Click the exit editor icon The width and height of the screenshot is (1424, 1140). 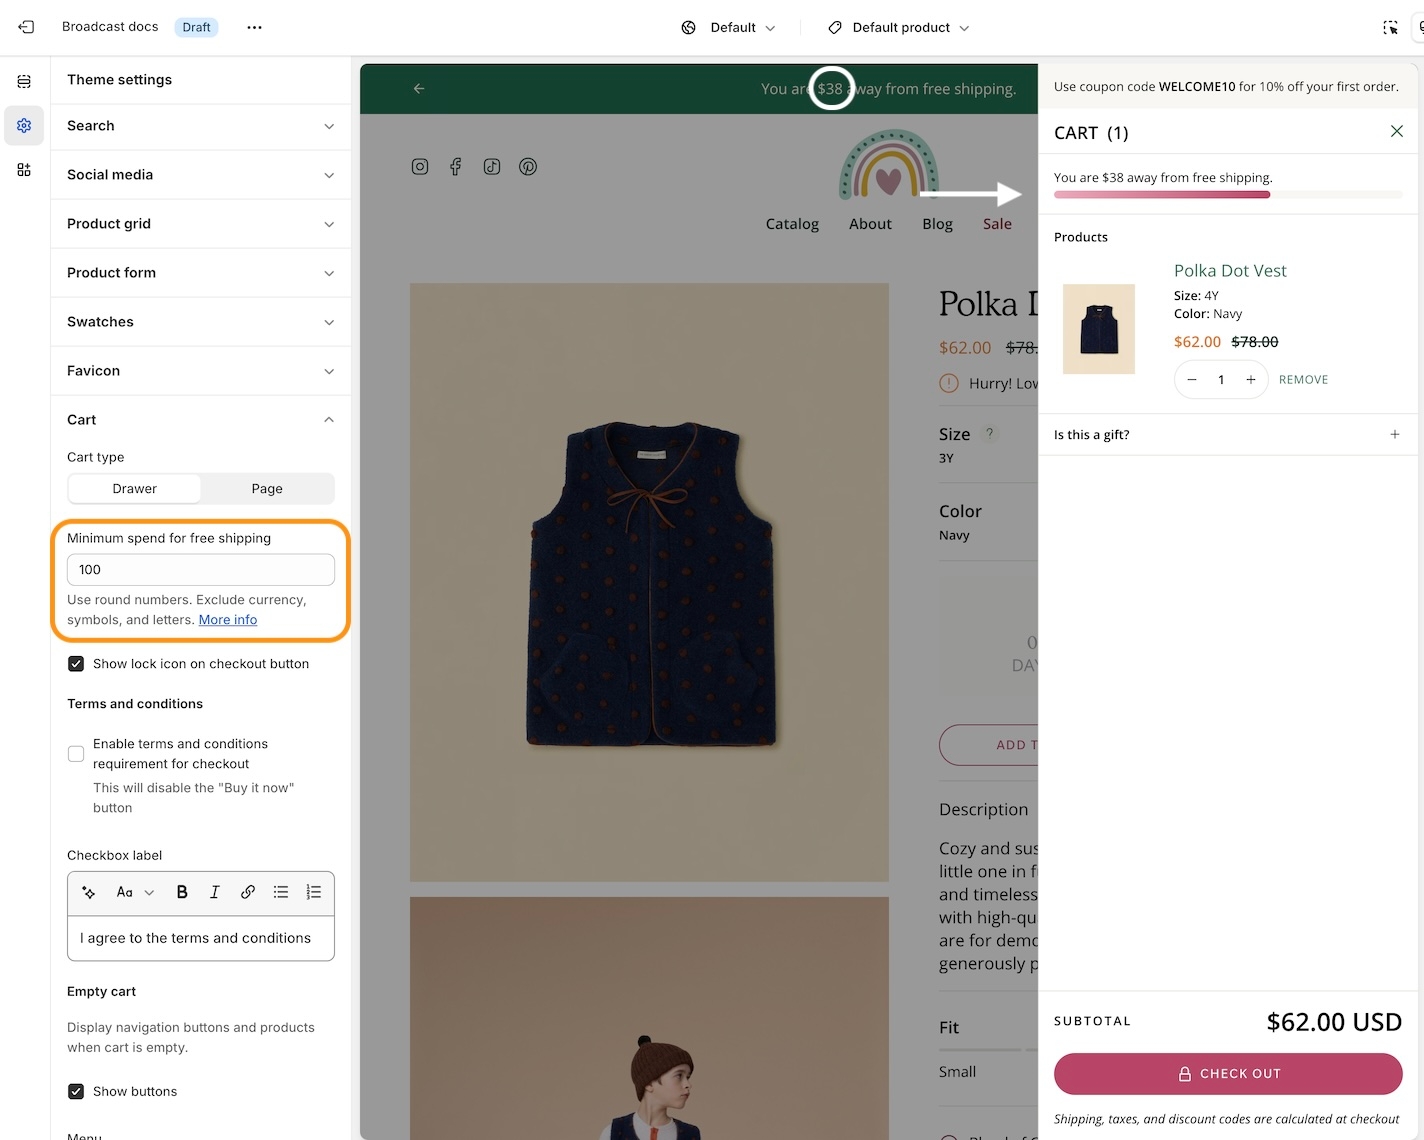click(26, 27)
